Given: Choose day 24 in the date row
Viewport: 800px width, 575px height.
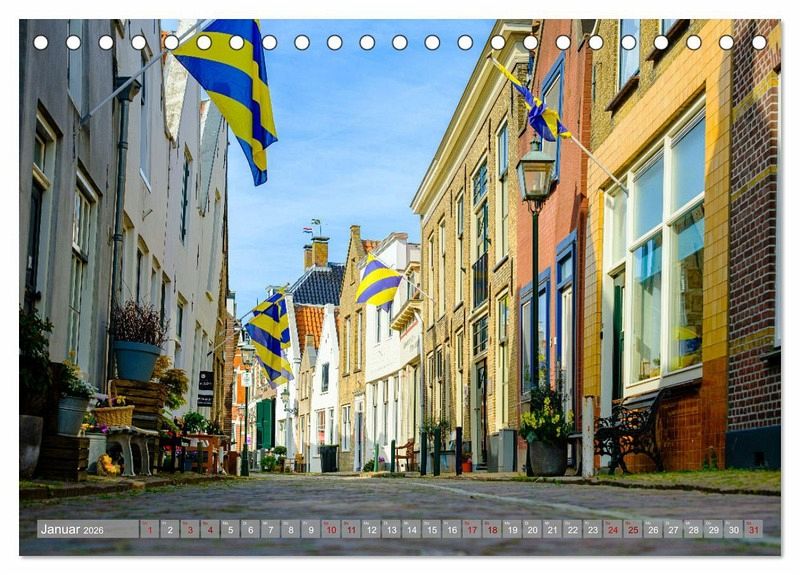Looking at the screenshot, I should [x=612, y=529].
